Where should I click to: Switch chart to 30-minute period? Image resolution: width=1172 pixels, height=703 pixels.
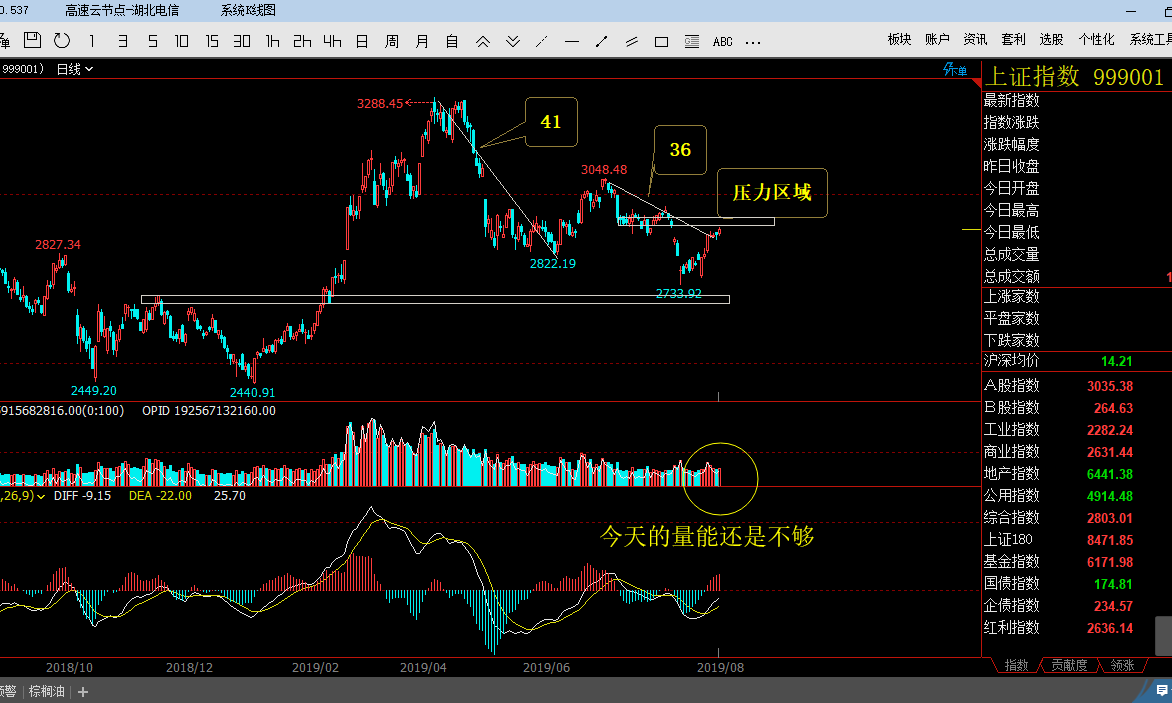[241, 41]
